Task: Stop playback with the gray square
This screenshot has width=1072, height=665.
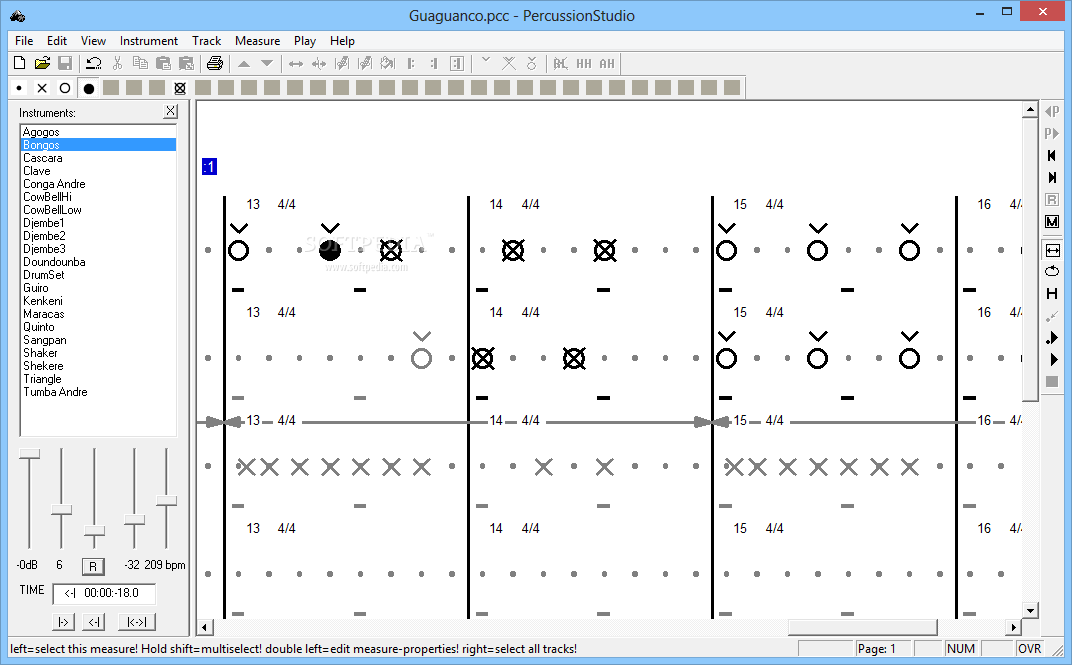Action: pos(1052,381)
